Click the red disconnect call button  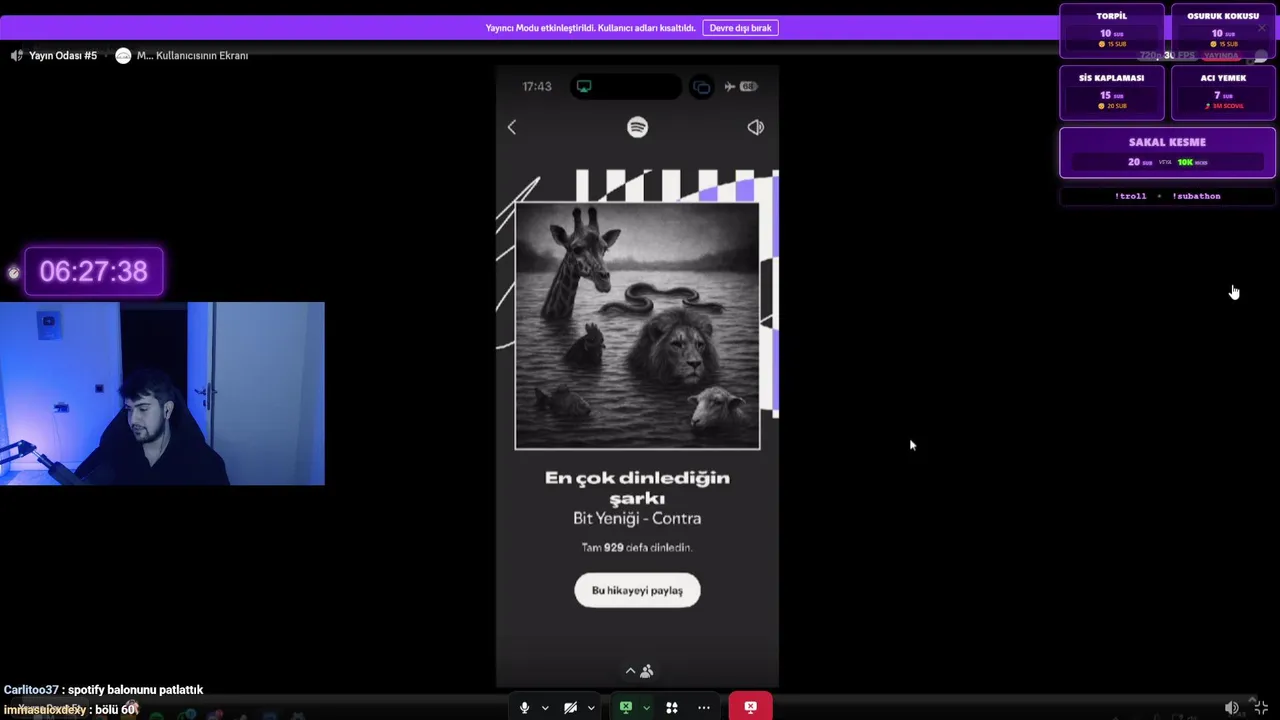pyautogui.click(x=750, y=706)
